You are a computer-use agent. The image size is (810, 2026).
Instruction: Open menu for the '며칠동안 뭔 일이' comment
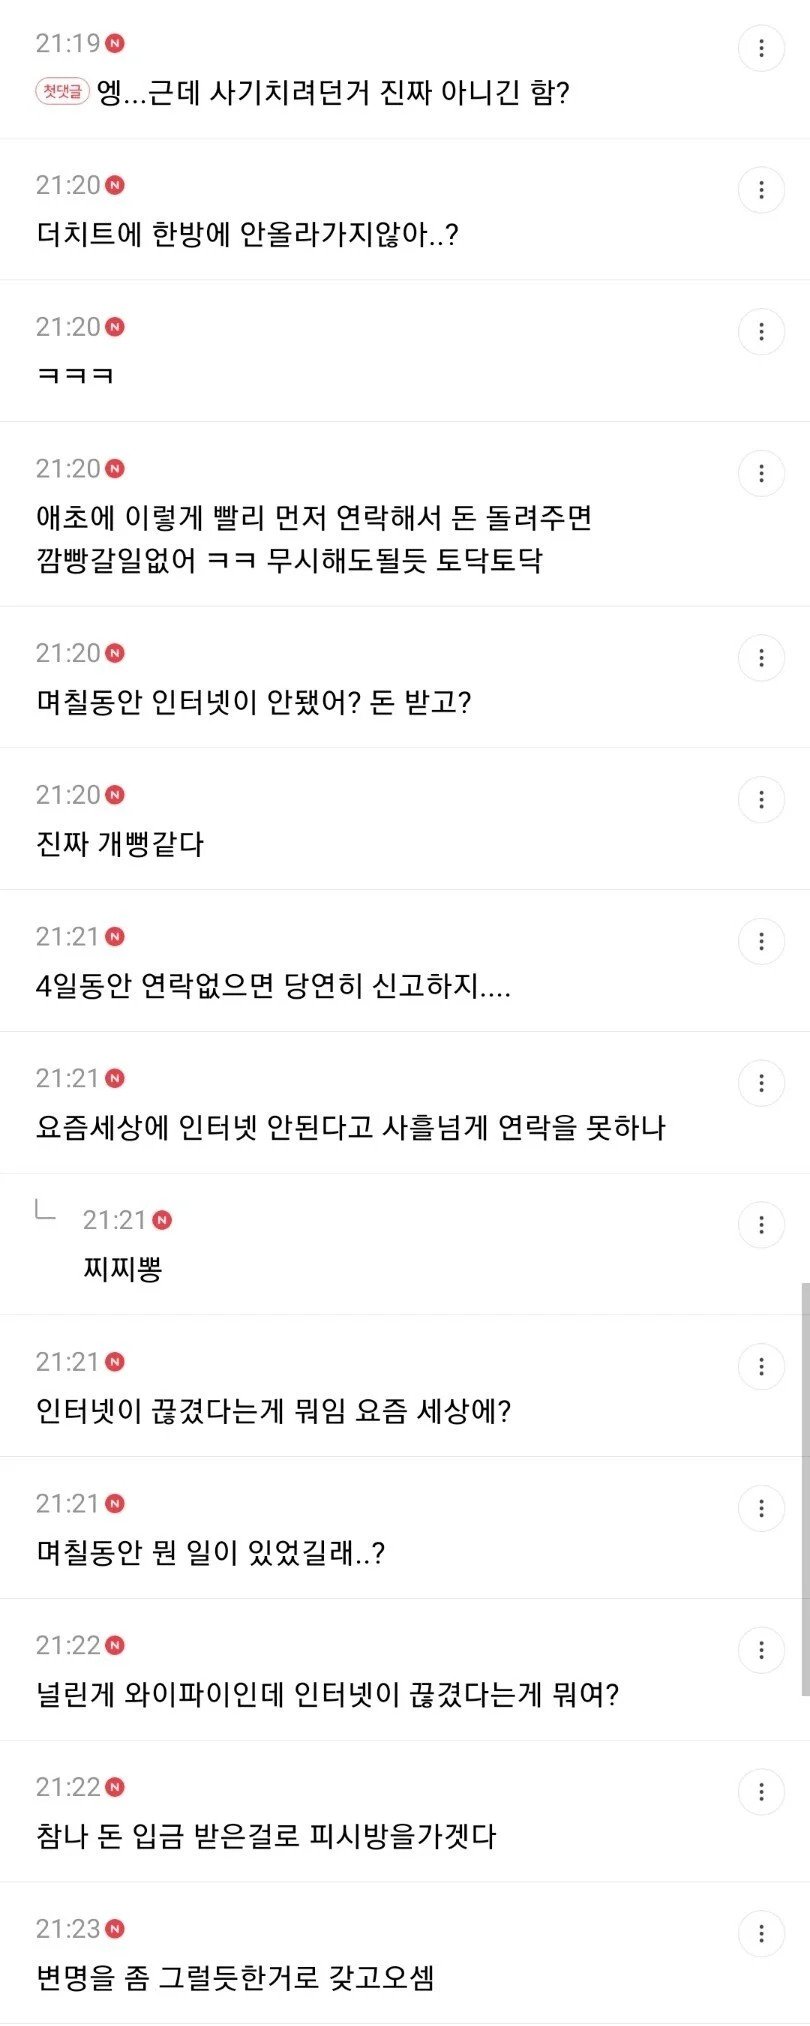point(761,1509)
